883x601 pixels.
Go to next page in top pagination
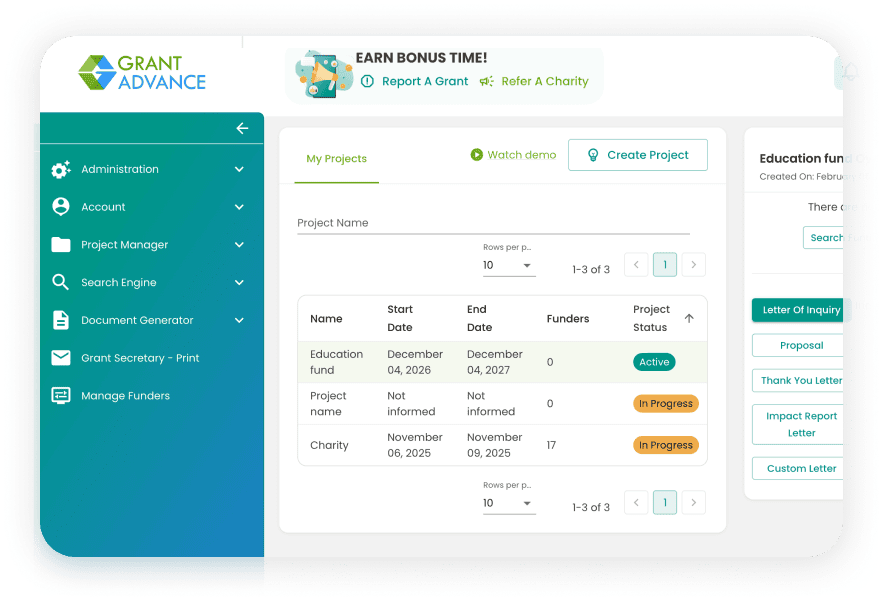point(694,265)
